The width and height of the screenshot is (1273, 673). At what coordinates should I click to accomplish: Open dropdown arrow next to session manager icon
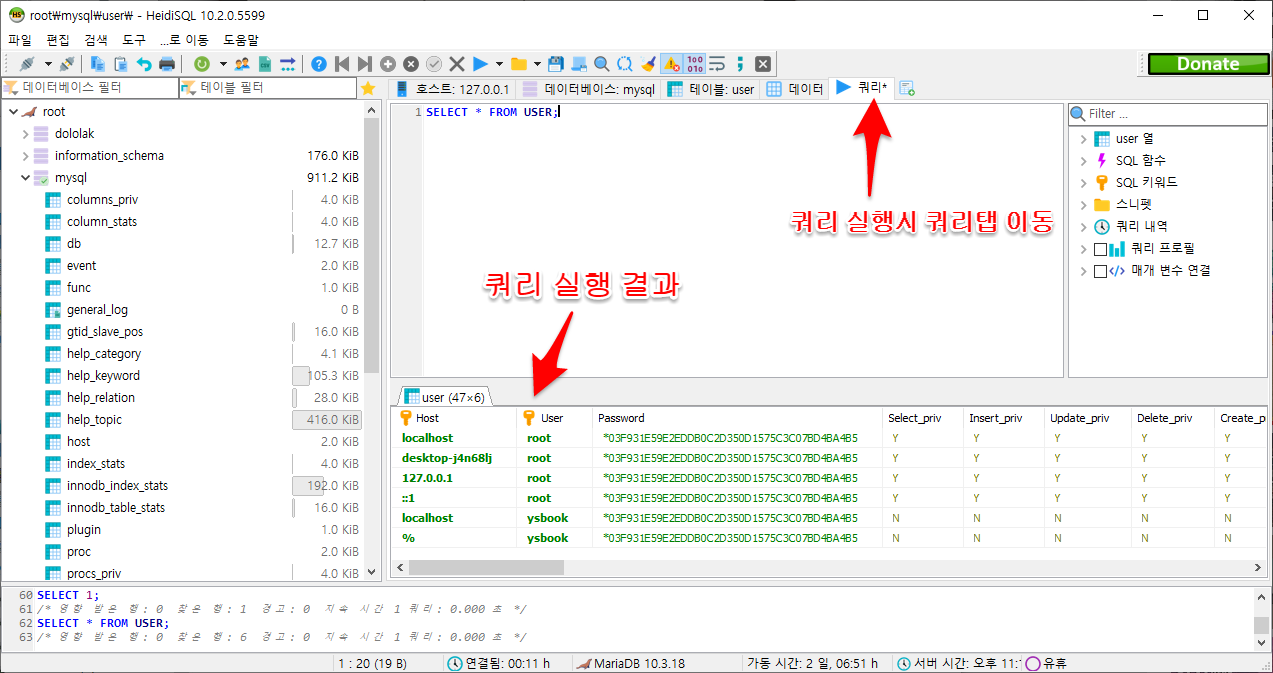48,64
